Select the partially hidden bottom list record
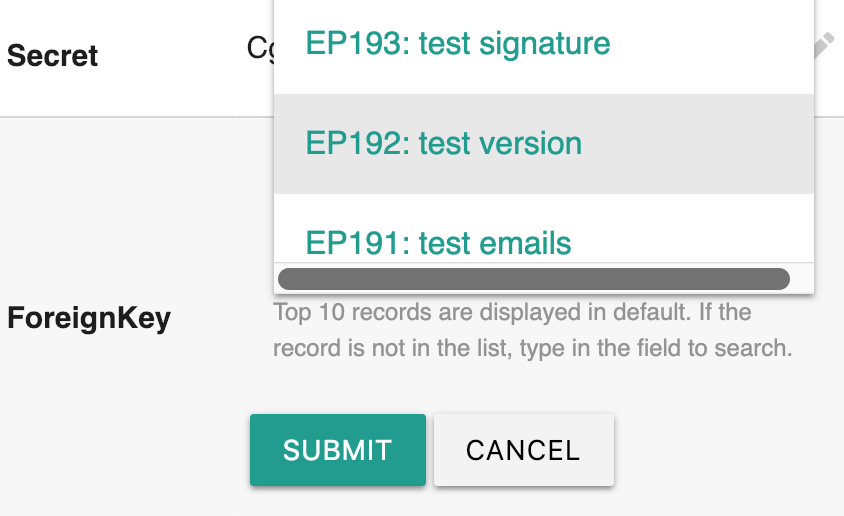 (439, 242)
